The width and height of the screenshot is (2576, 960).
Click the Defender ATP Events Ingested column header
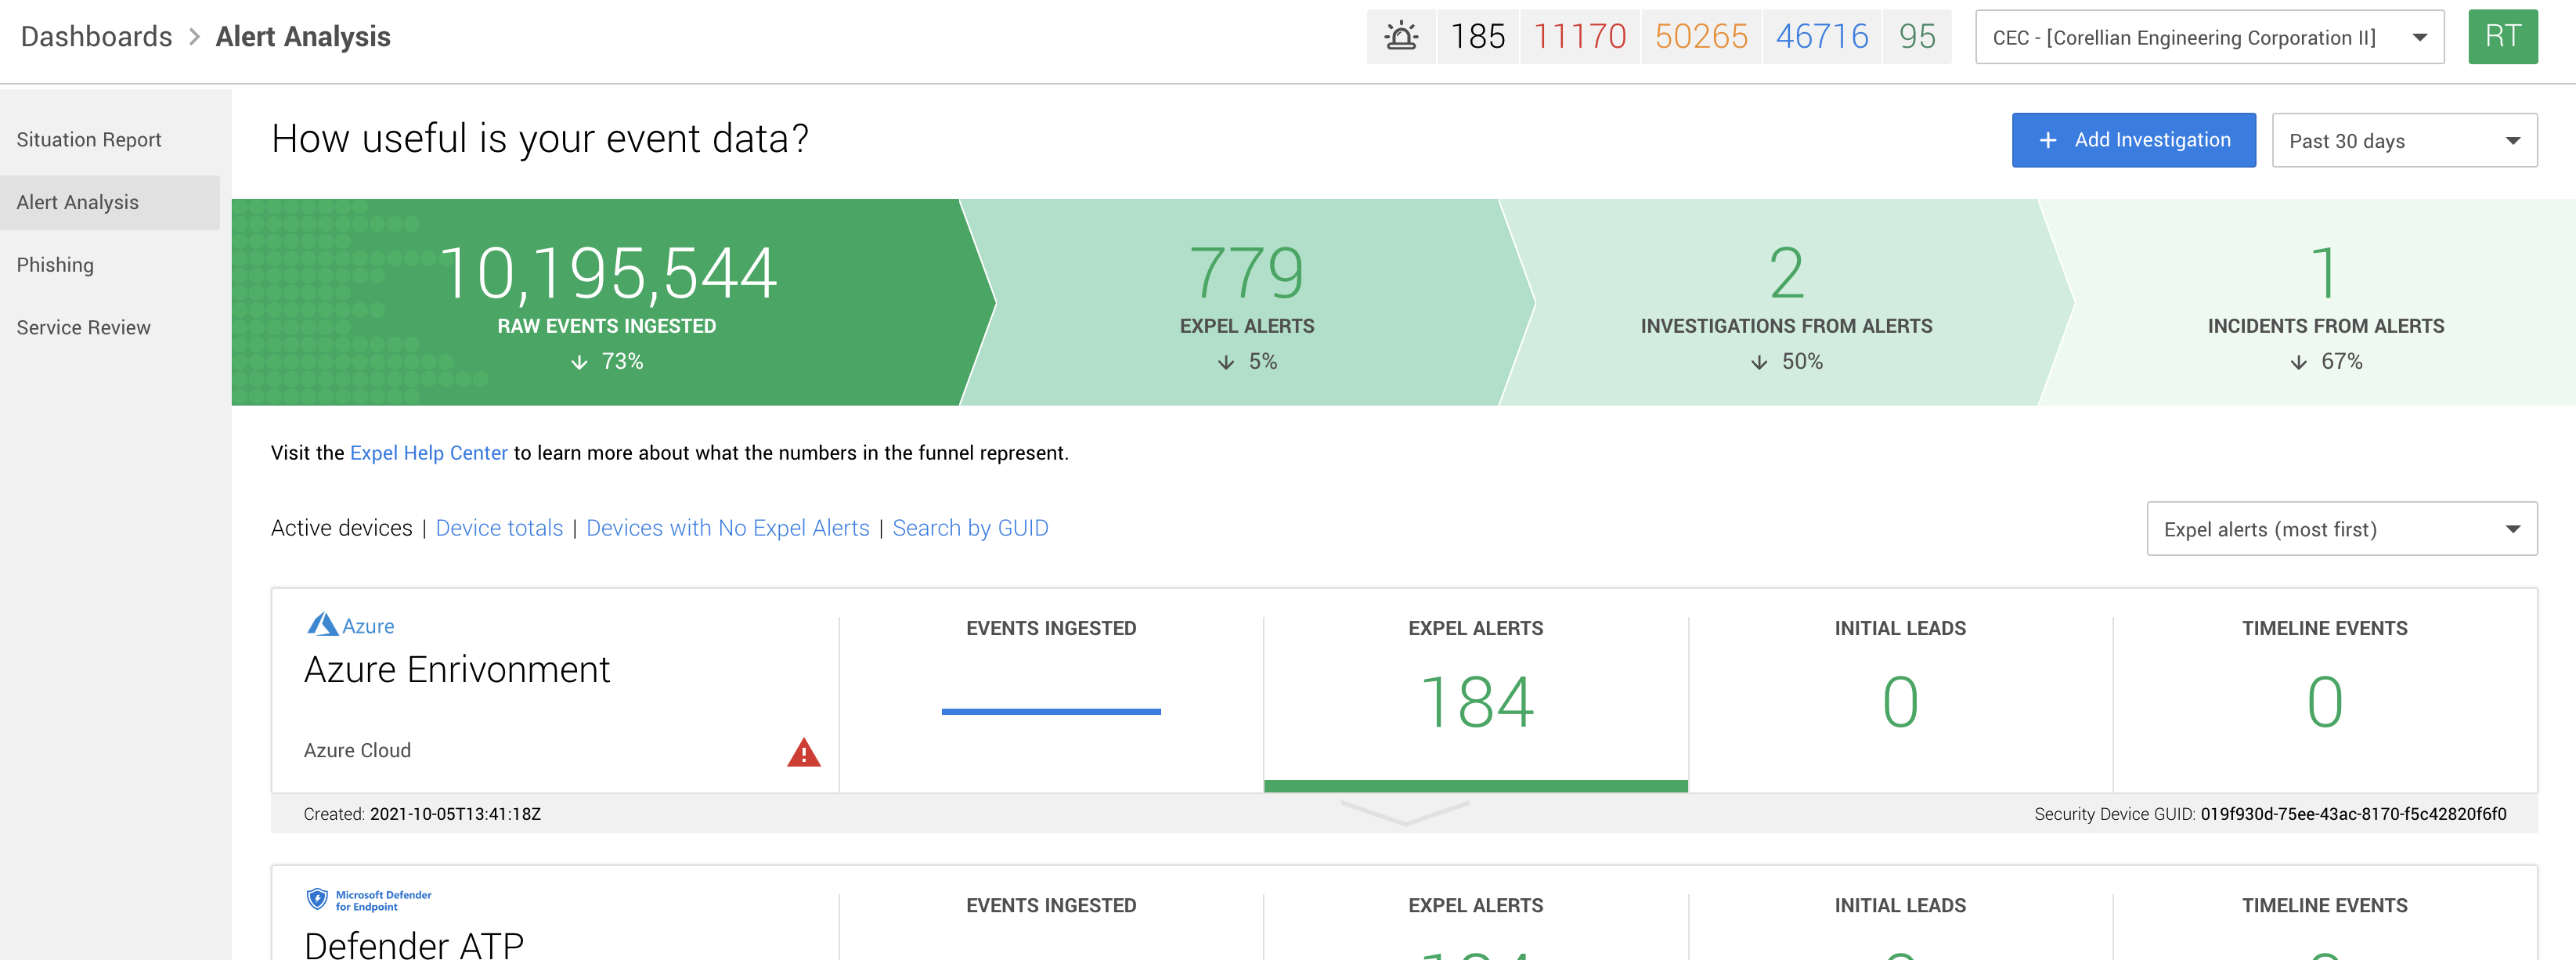1051,905
